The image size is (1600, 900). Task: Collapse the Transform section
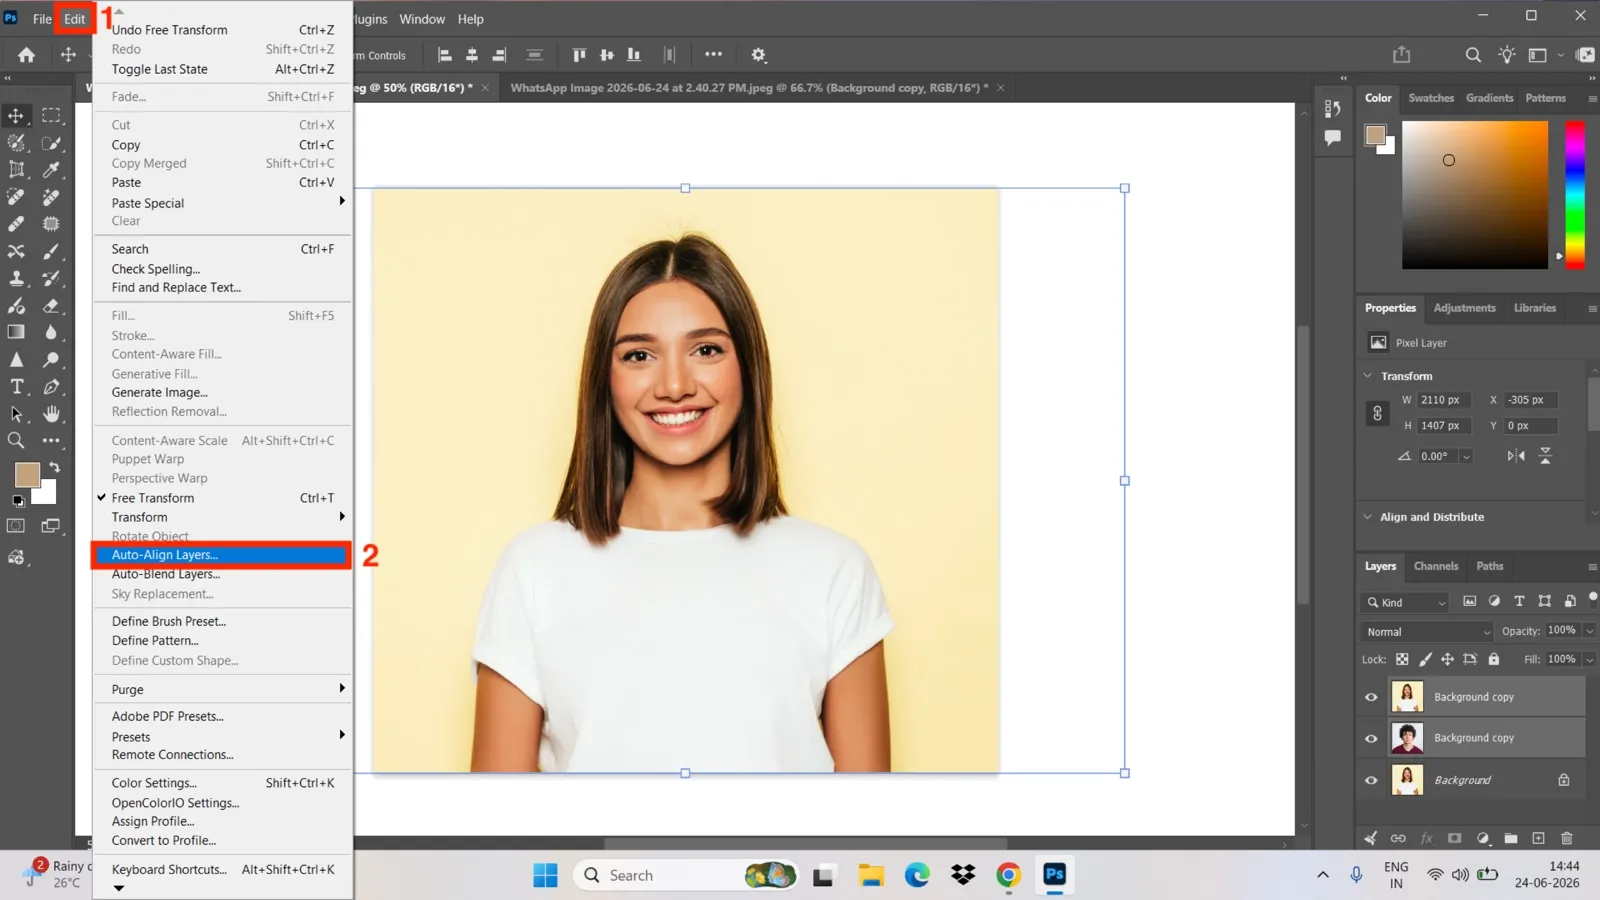(1368, 376)
